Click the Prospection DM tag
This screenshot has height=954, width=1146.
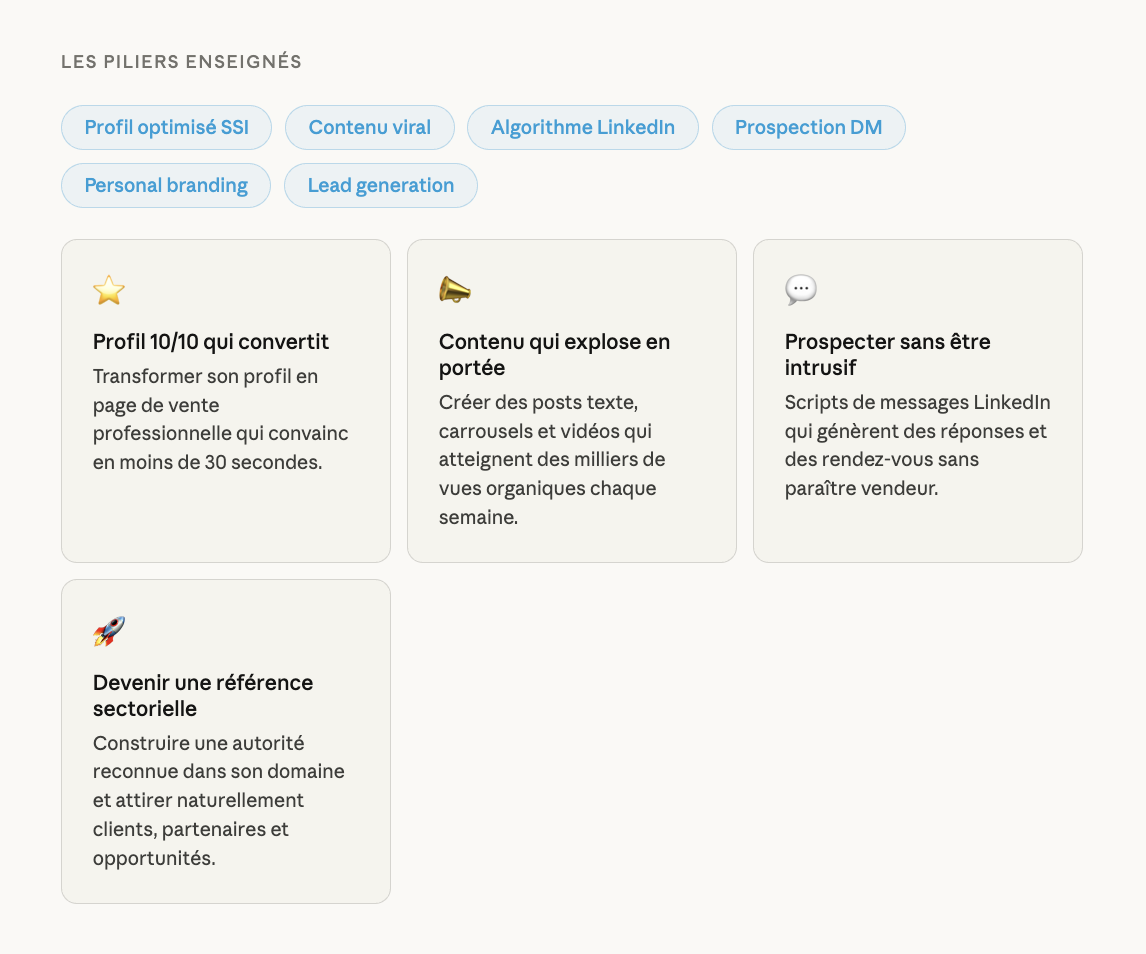(808, 128)
